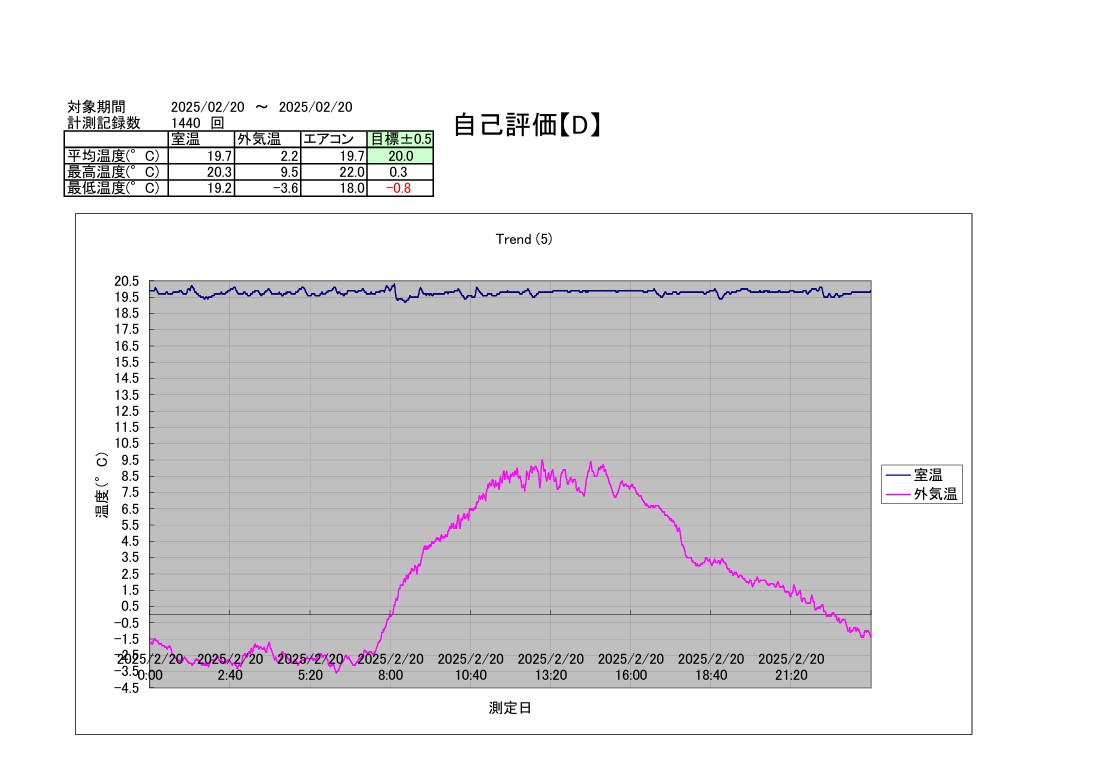Click the red -0.8 value cell
The width and height of the screenshot is (1099, 769).
(401, 188)
